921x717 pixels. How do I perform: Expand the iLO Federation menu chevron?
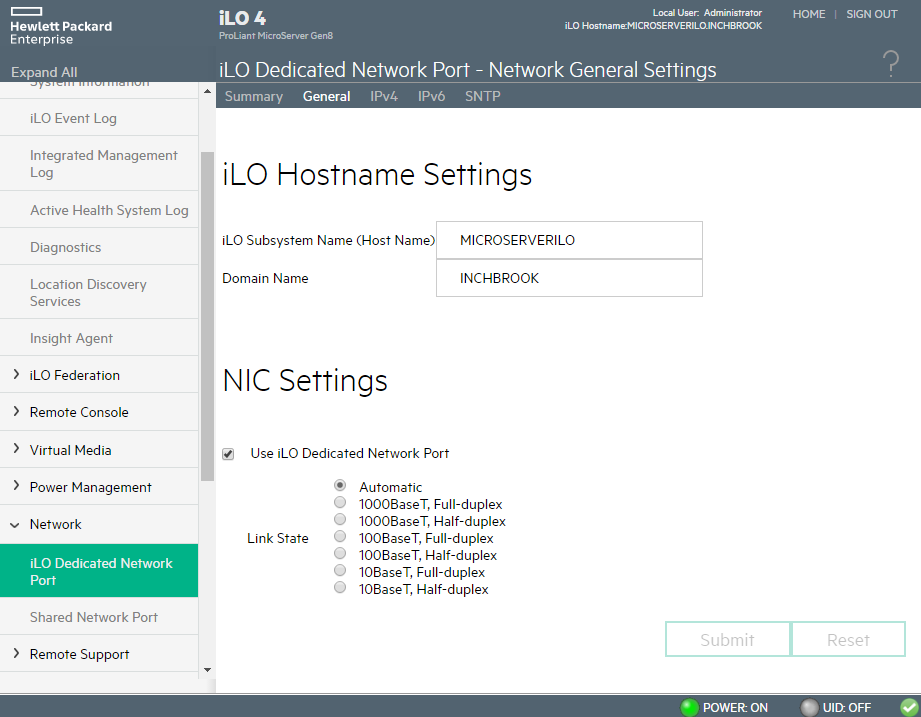point(16,374)
